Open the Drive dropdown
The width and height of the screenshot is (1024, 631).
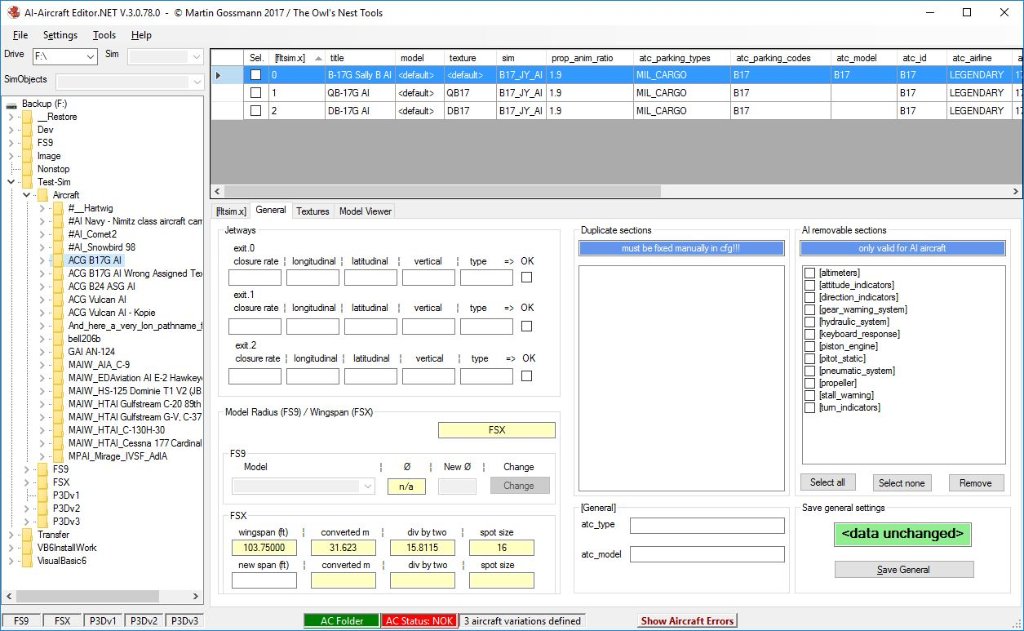[x=90, y=57]
